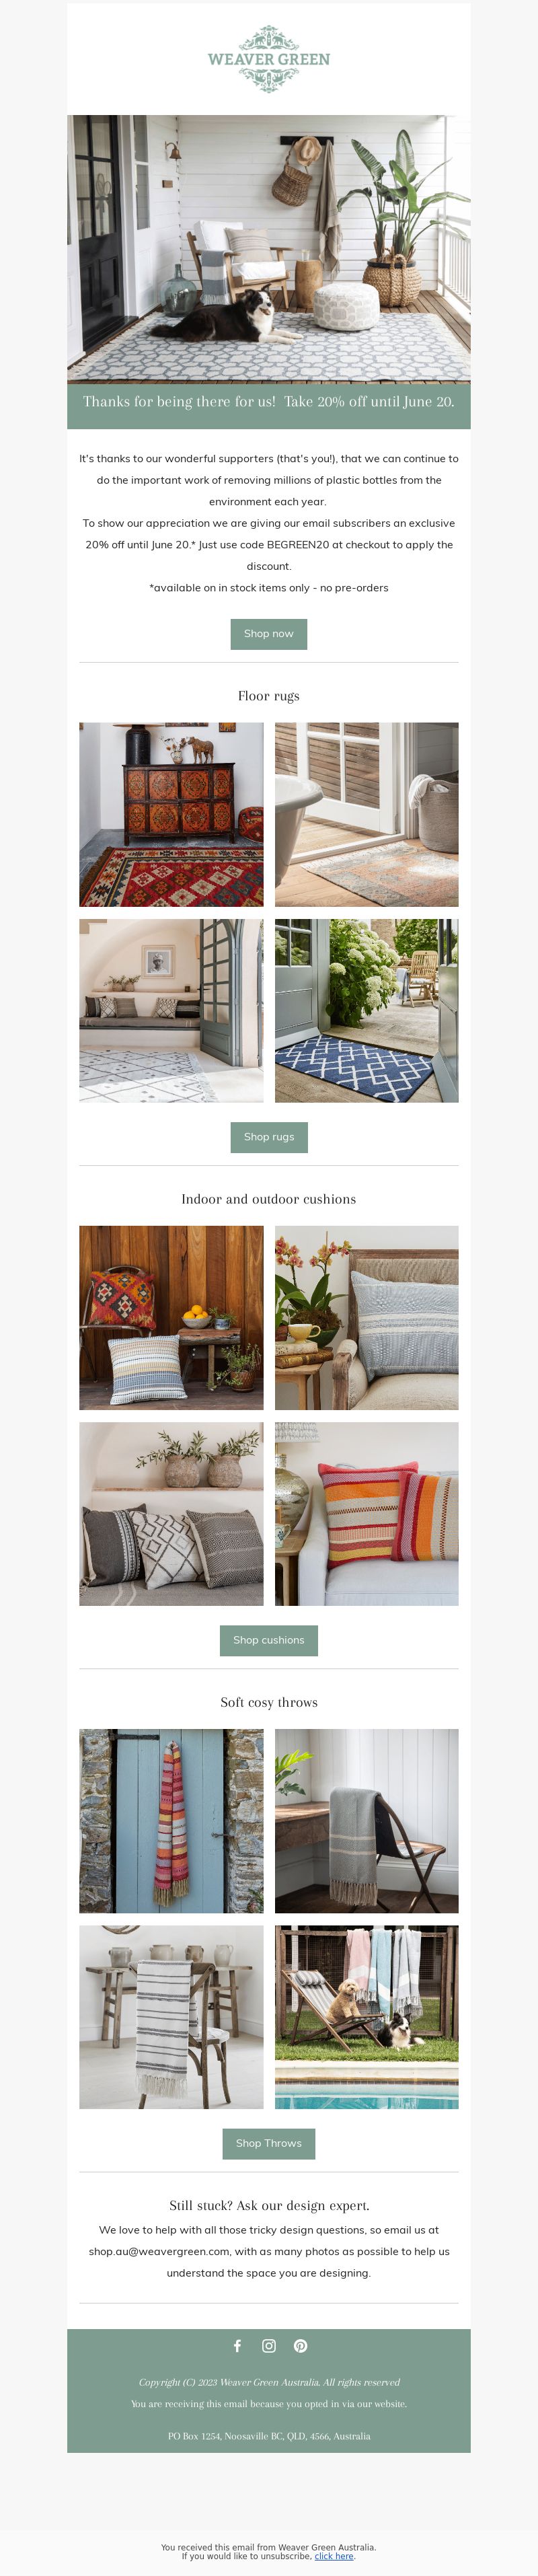Open the red orange striped cushions image
The width and height of the screenshot is (538, 2576).
coord(367,1514)
